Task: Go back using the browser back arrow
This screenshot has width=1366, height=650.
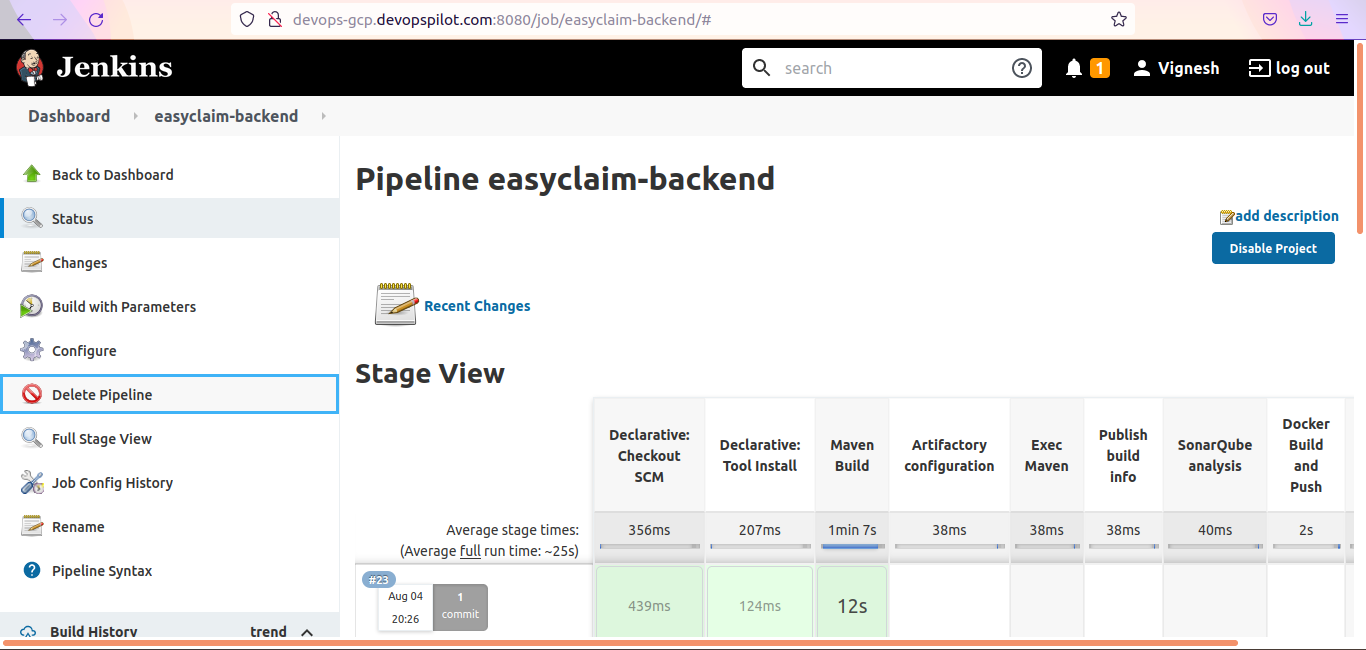Action: coord(24,19)
